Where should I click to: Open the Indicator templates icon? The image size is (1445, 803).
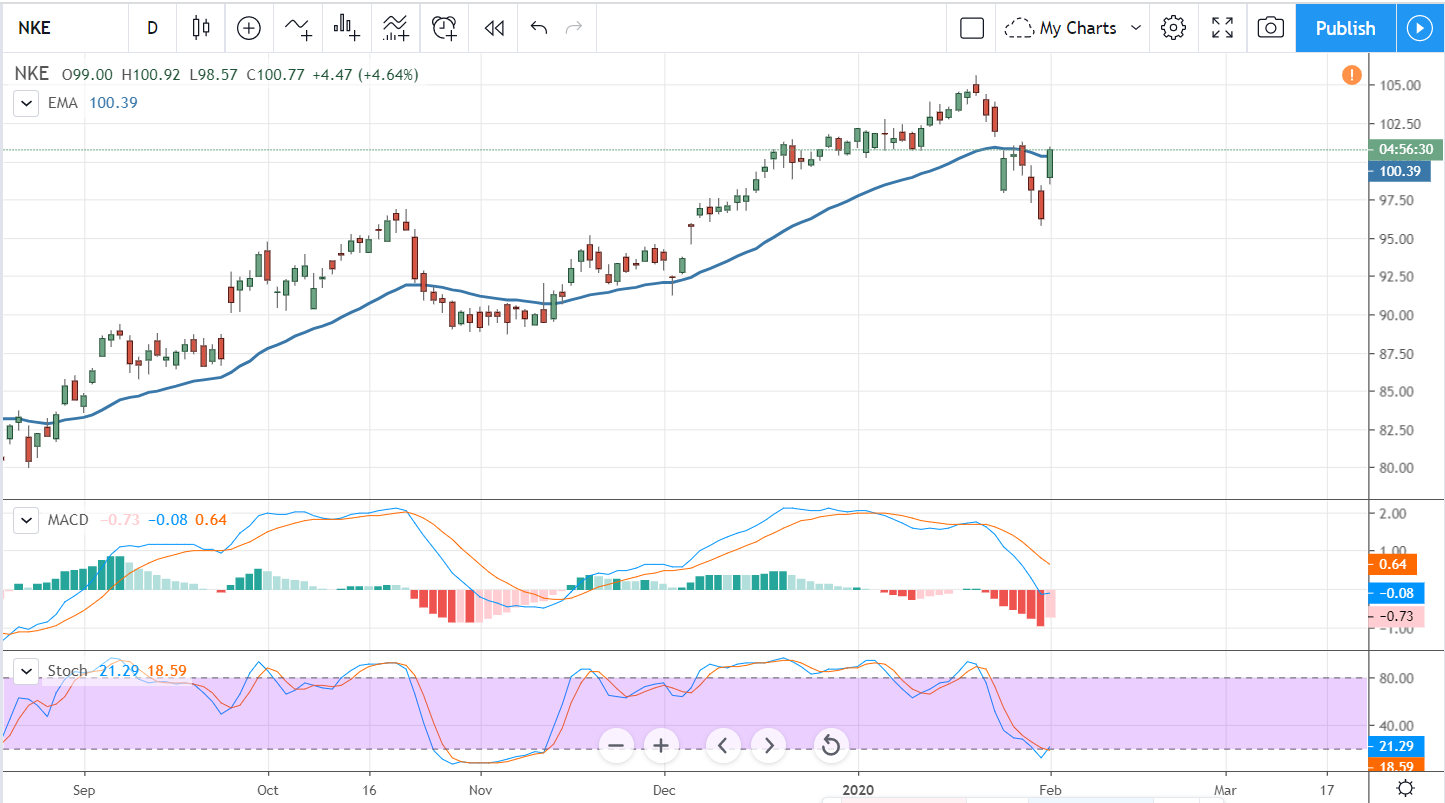pyautogui.click(x=396, y=28)
